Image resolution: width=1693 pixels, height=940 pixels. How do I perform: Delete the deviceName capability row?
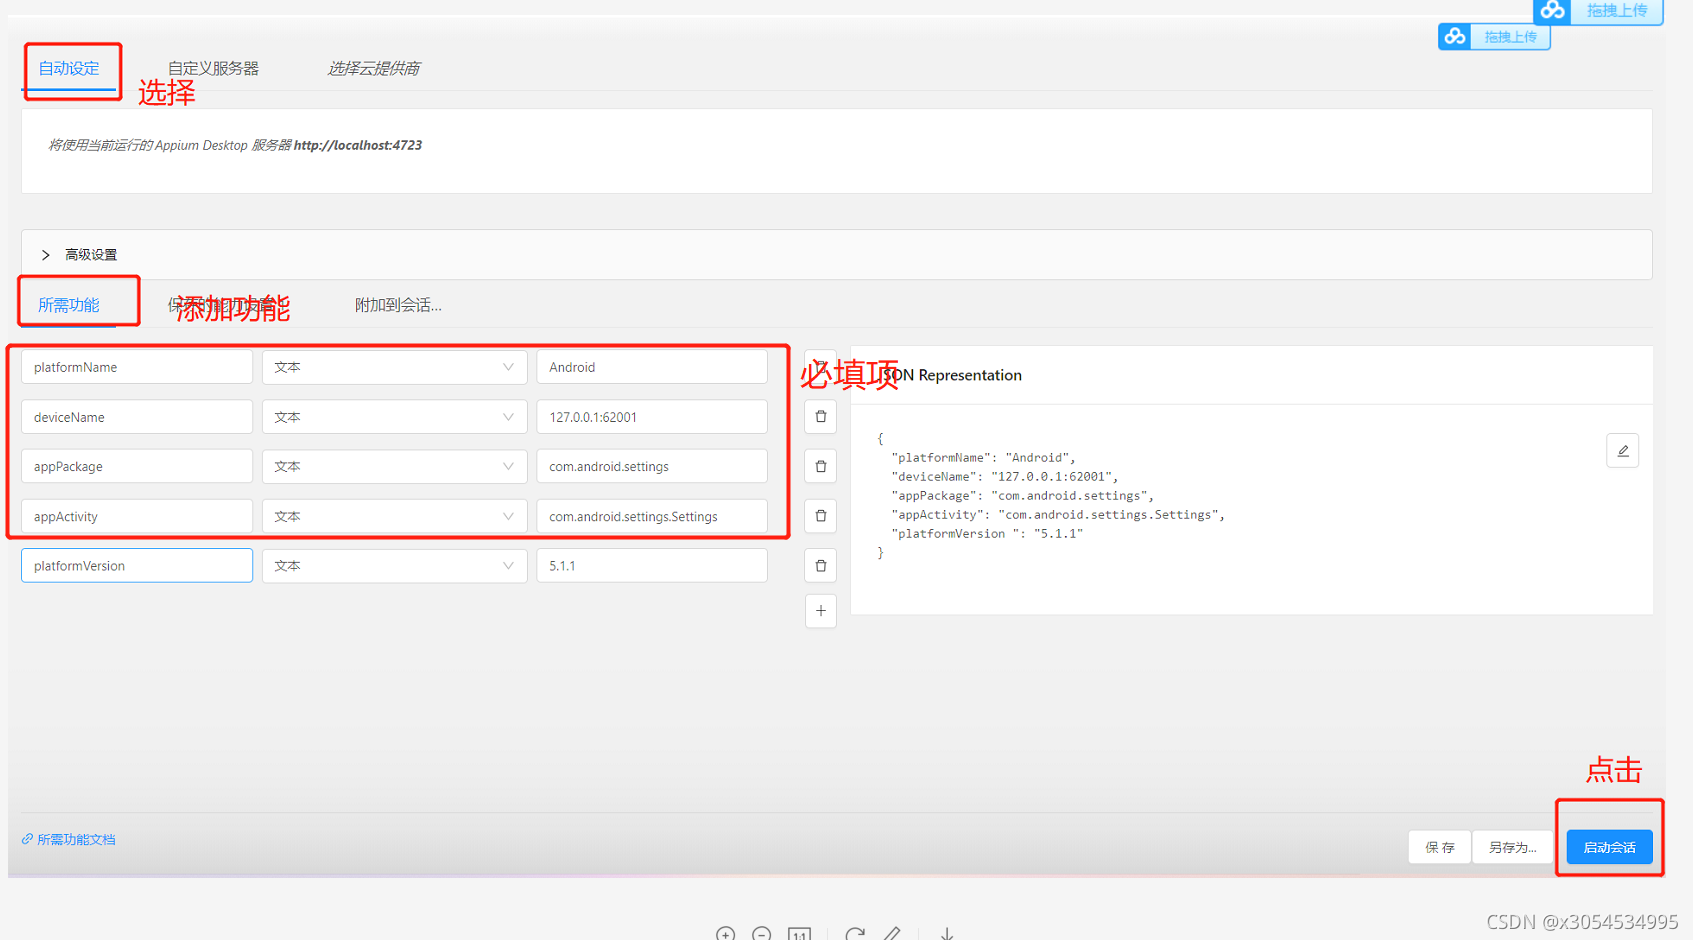[x=821, y=417]
